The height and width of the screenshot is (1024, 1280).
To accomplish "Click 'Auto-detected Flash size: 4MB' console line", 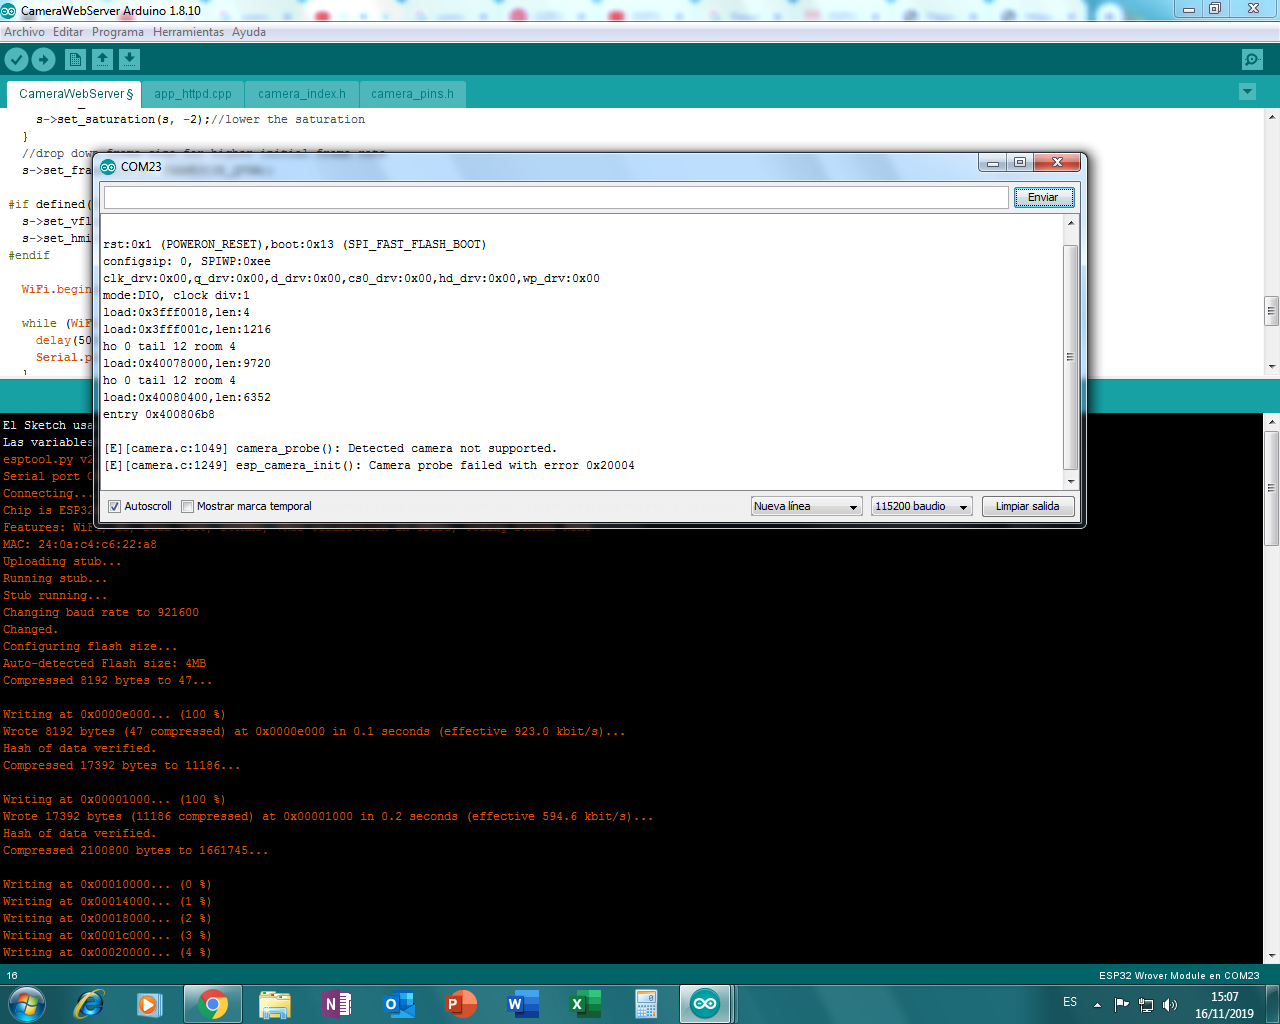I will [x=104, y=663].
